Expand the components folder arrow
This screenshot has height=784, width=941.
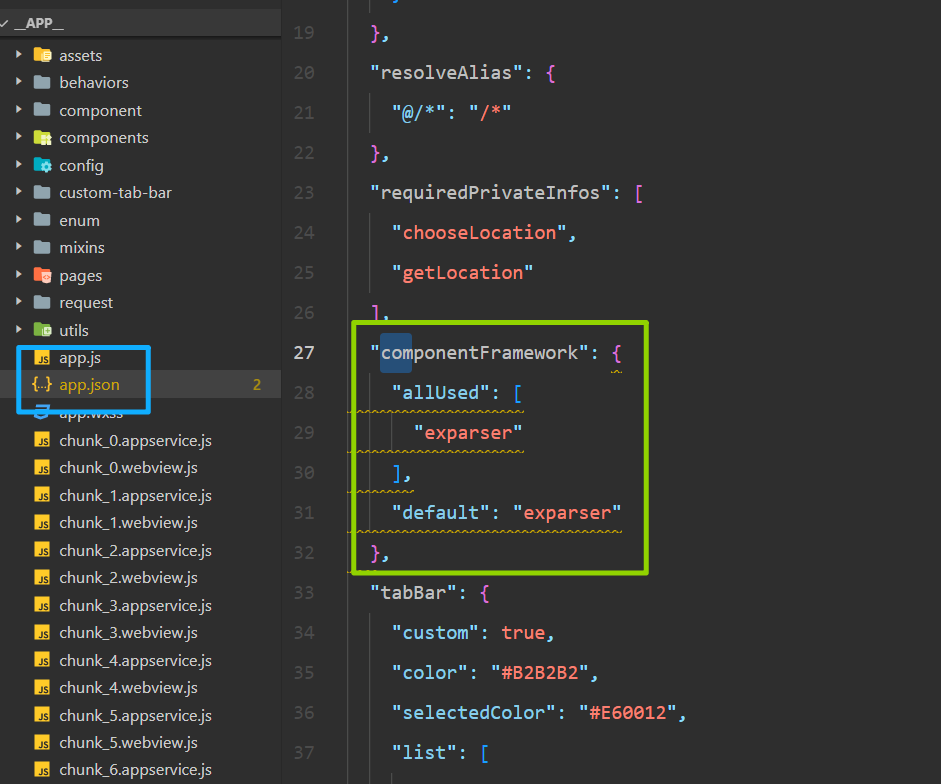tap(19, 137)
